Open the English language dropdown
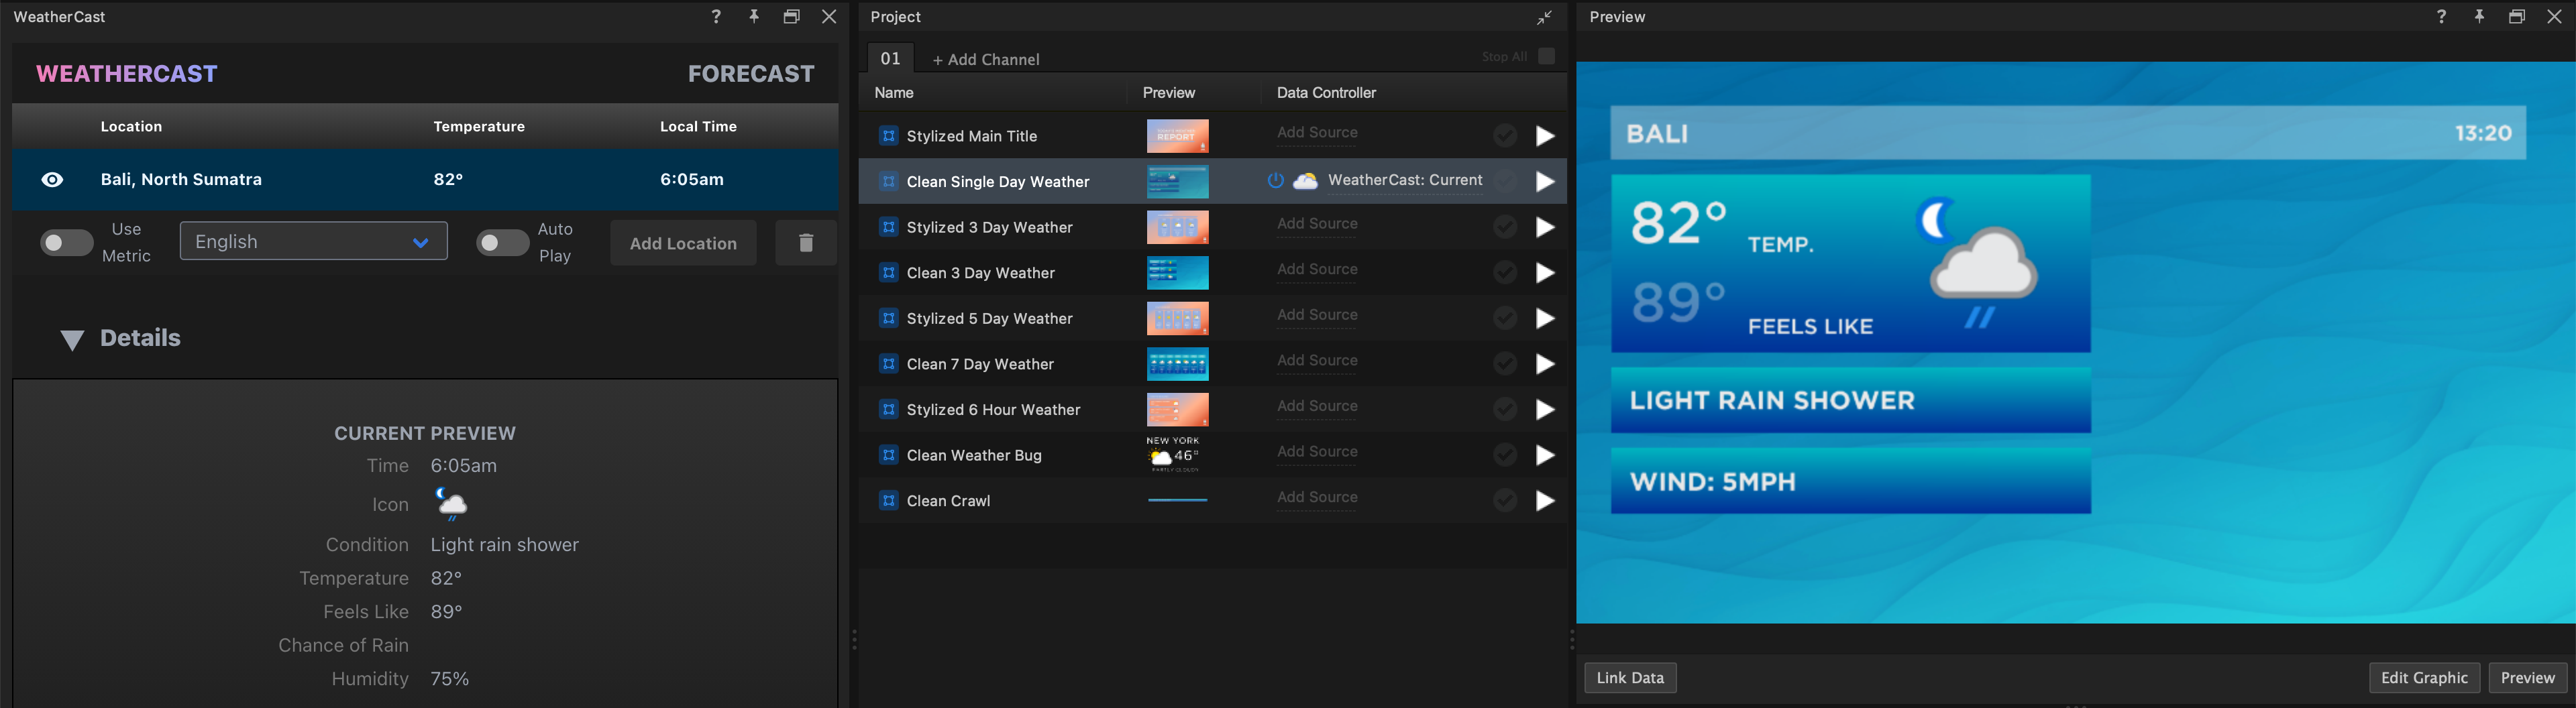The width and height of the screenshot is (2576, 708). [313, 241]
